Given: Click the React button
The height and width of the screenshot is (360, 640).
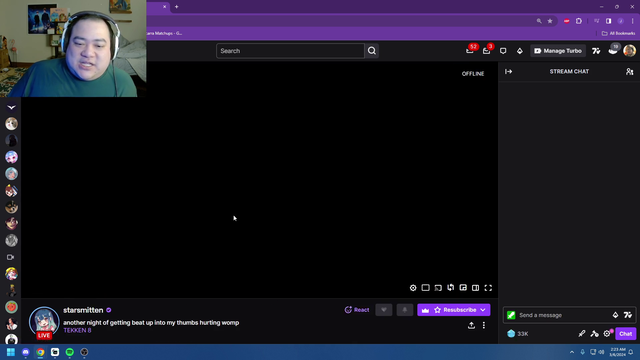Looking at the screenshot, I should coord(357,310).
